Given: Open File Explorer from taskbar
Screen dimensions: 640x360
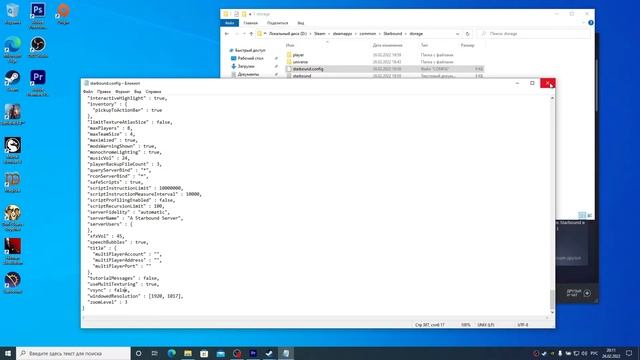Looking at the screenshot, I should pyautogui.click(x=188, y=353).
